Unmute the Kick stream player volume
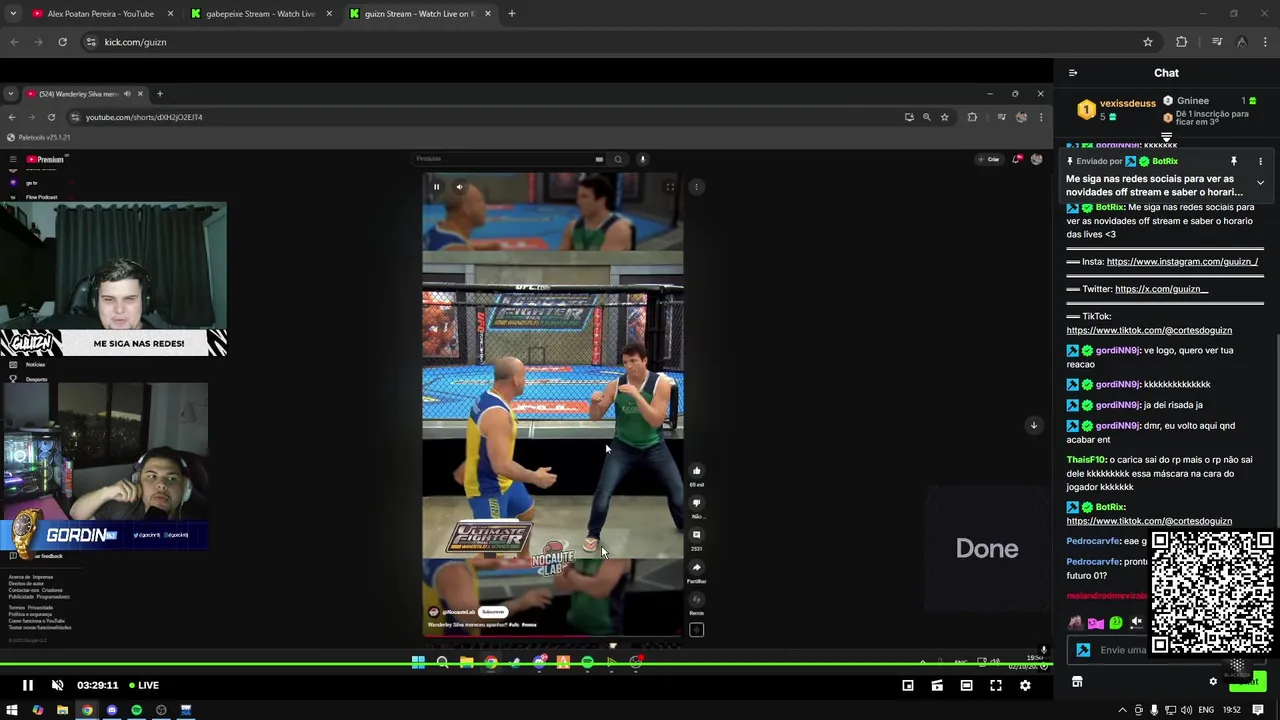Viewport: 1280px width, 720px height. pos(57,685)
